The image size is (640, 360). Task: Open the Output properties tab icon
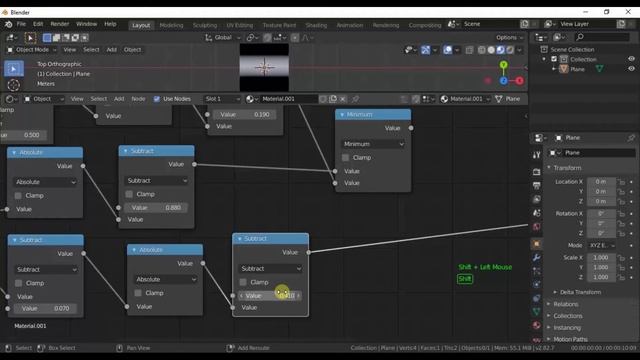click(536, 186)
